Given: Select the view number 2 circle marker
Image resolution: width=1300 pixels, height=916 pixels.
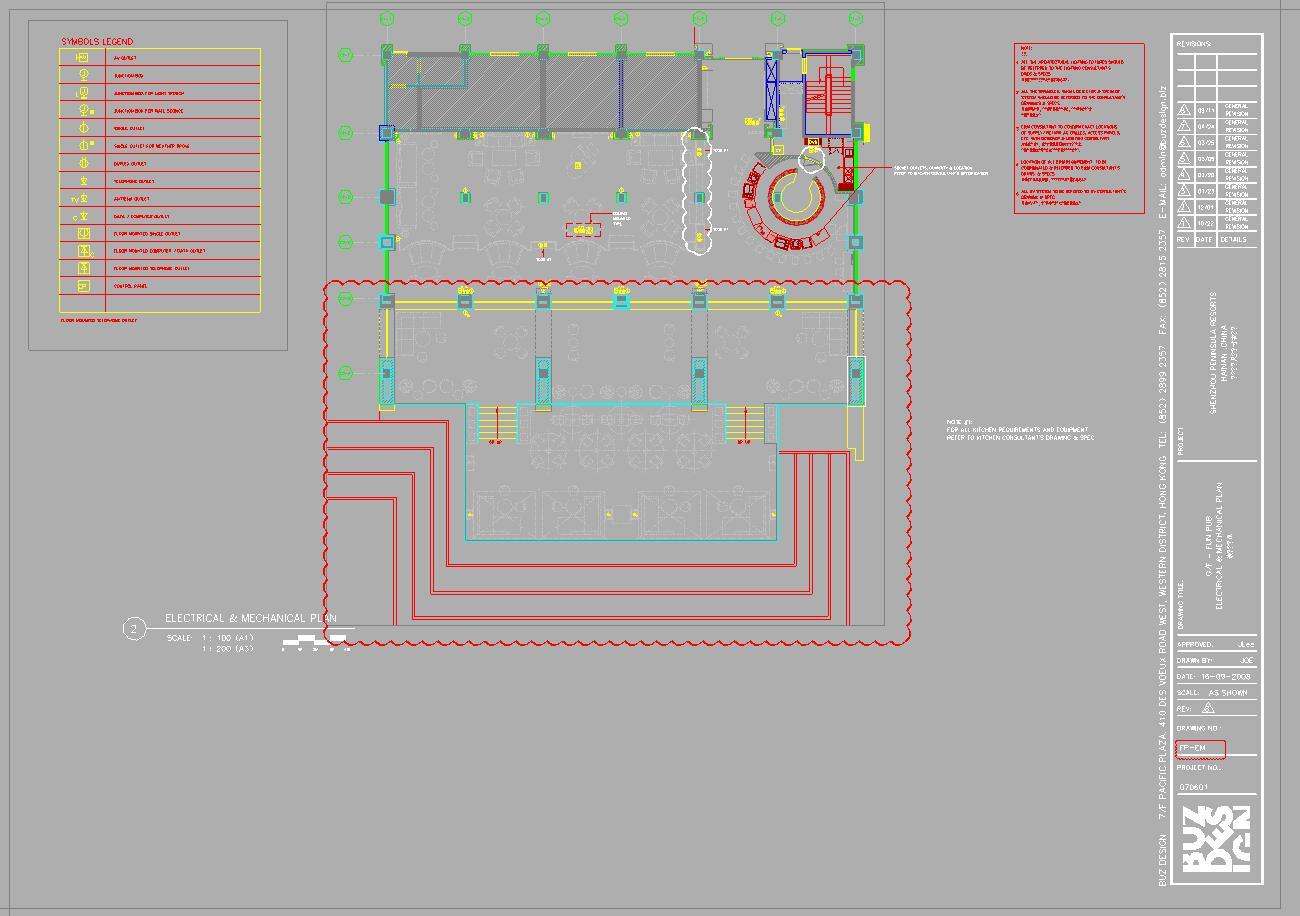Looking at the screenshot, I should point(135,628).
